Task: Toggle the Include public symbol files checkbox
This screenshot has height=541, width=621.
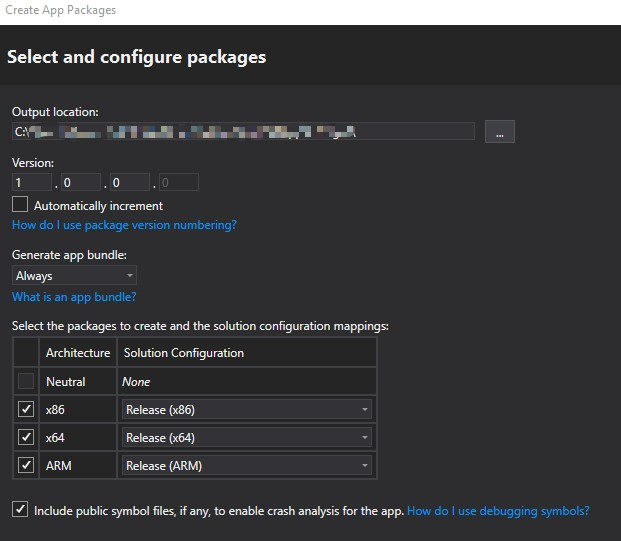Action: tap(20, 510)
